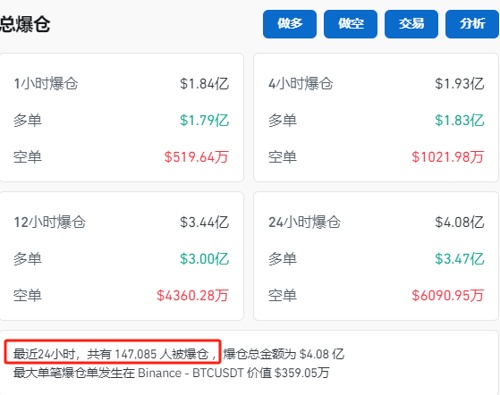Image resolution: width=500 pixels, height=395 pixels.
Task: Select the 总爆仓 heading
Action: (25, 24)
